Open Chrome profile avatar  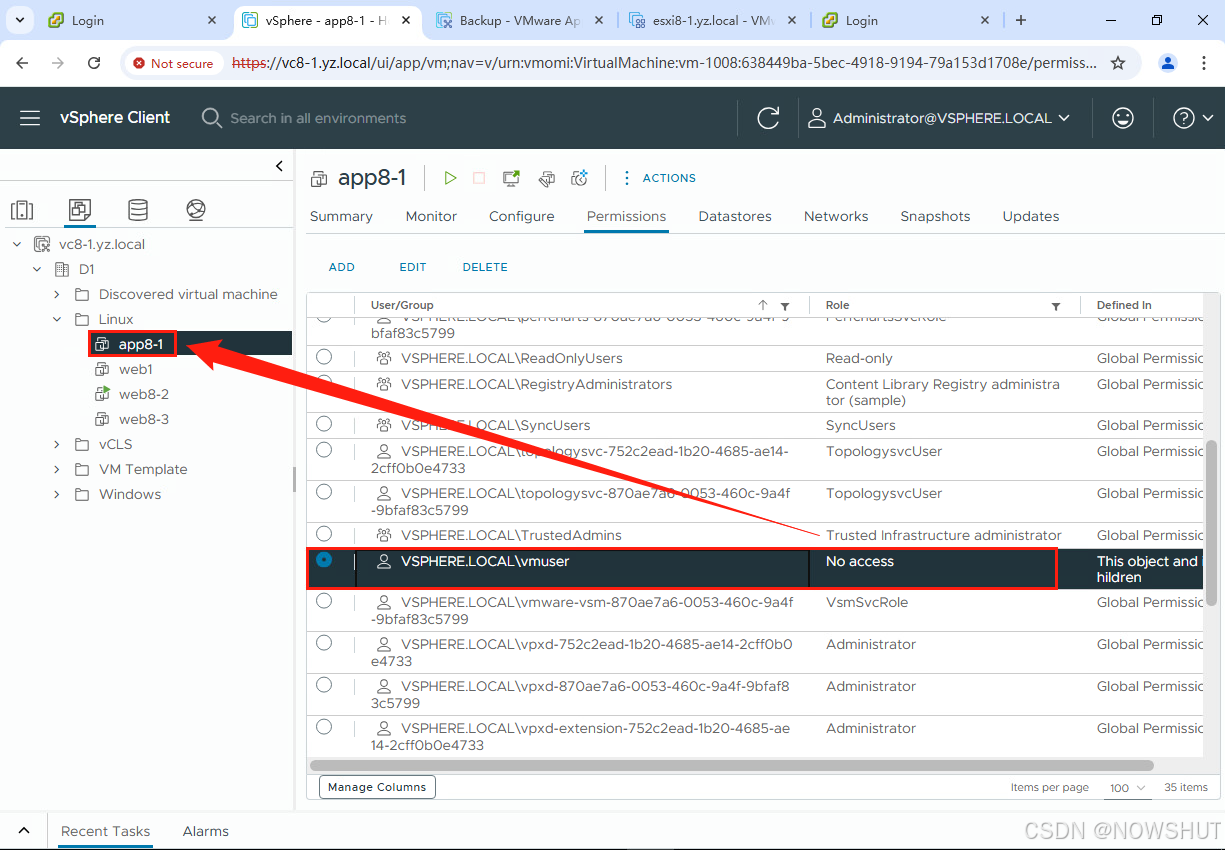tap(1168, 63)
